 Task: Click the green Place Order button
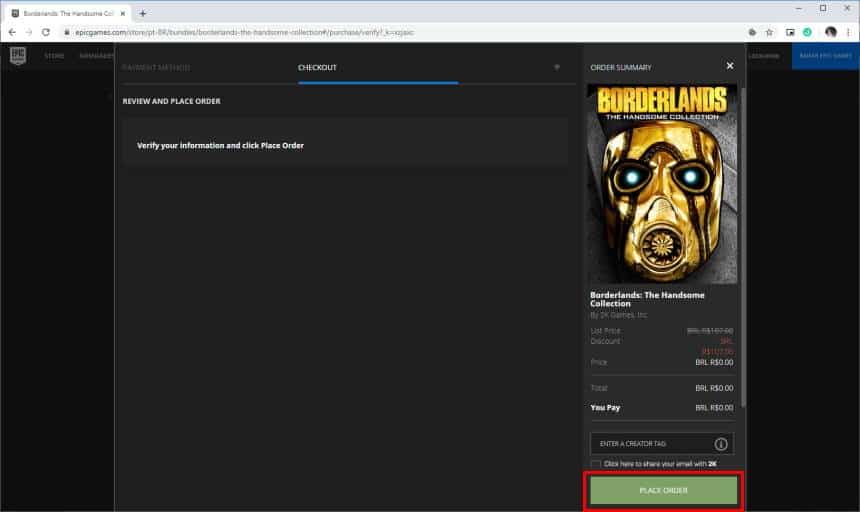(663, 490)
